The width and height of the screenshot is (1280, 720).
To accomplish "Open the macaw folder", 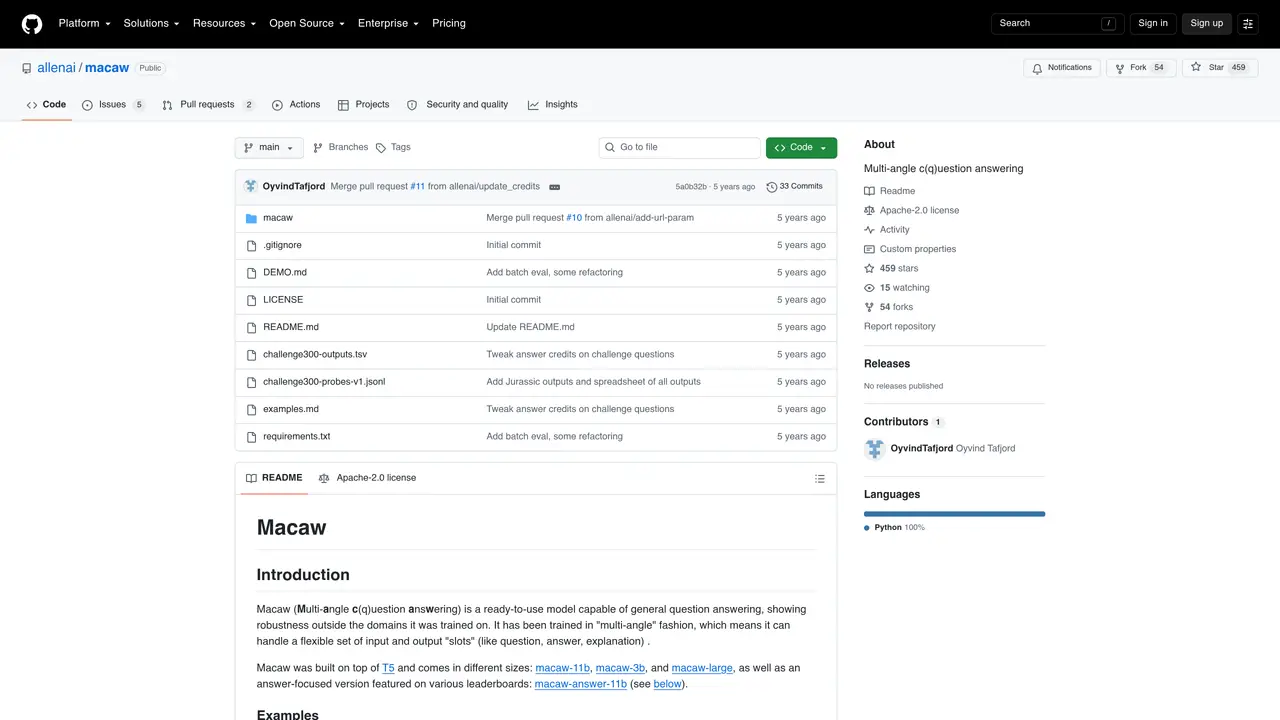I will (x=278, y=218).
